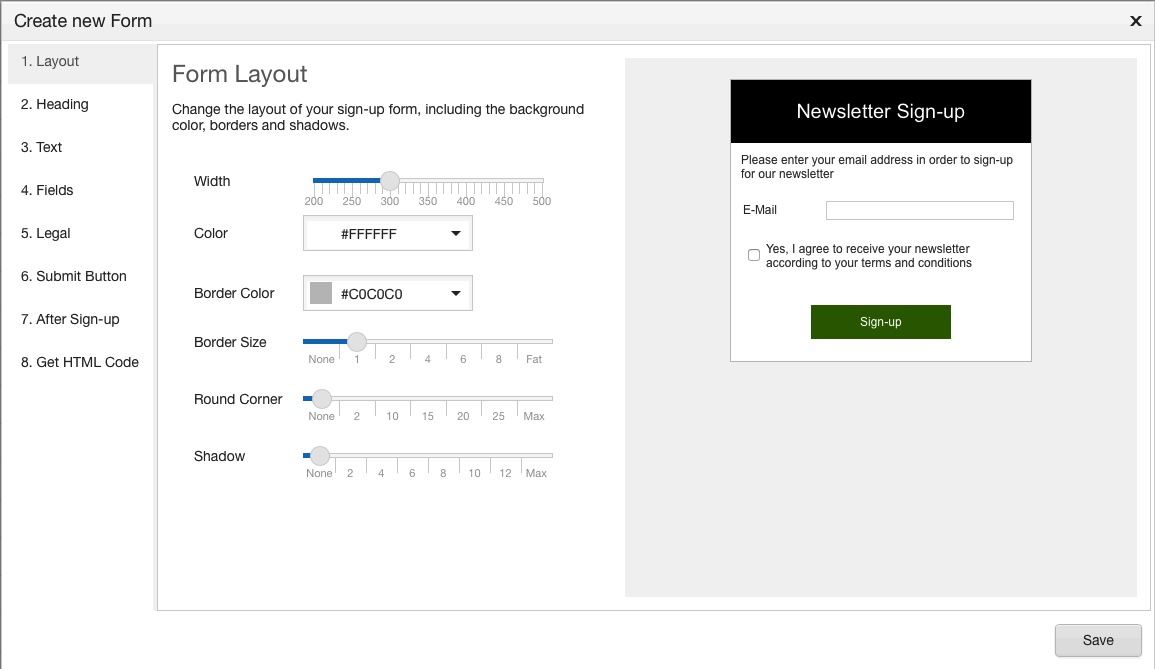The width and height of the screenshot is (1155, 669).
Task: Click the green Sign-up button
Action: pyautogui.click(x=881, y=322)
